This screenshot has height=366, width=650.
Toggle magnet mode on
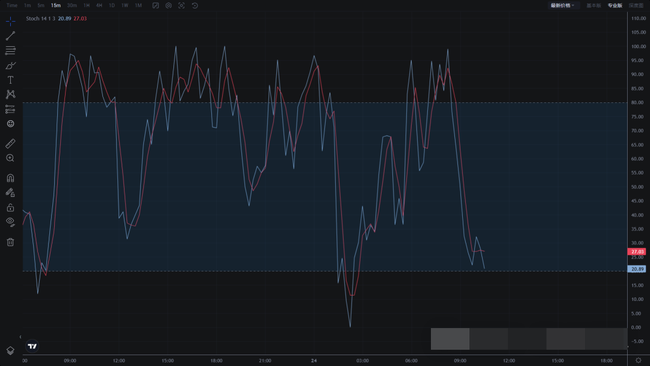(x=10, y=178)
